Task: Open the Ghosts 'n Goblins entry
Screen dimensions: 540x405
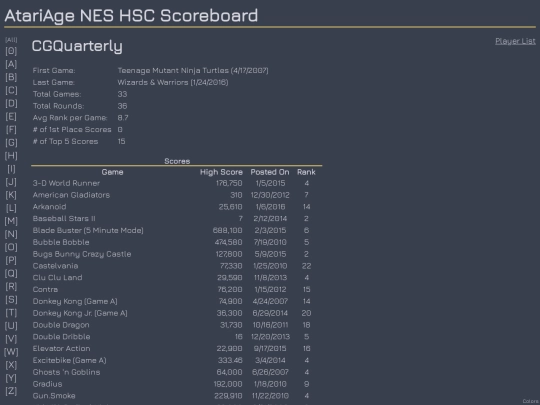Action: [66, 372]
